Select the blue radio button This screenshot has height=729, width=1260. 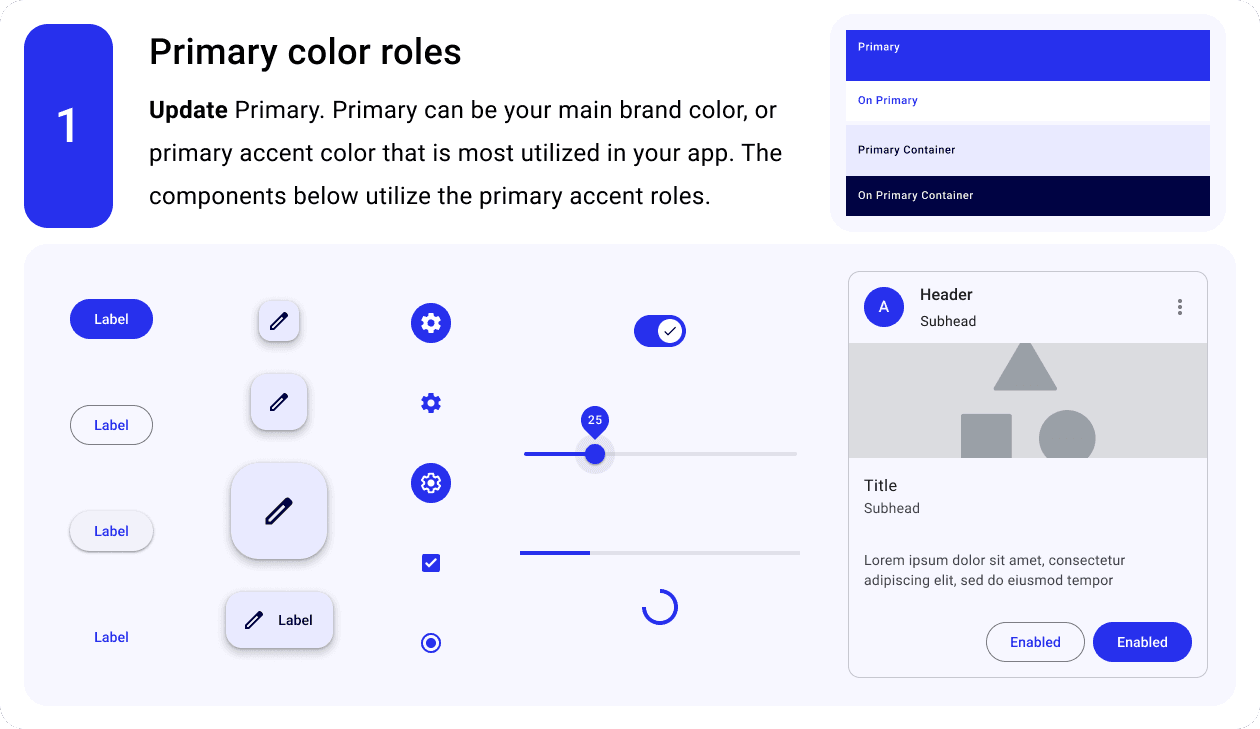pos(431,643)
